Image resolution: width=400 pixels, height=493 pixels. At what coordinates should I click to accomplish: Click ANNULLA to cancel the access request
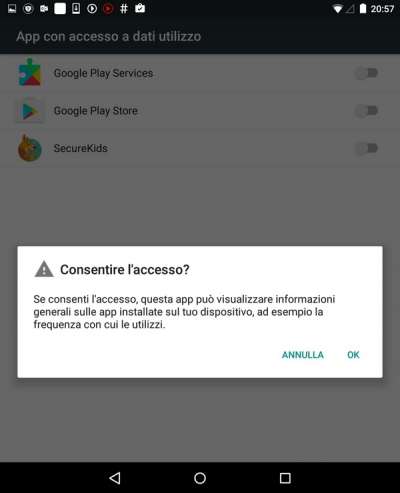point(303,355)
